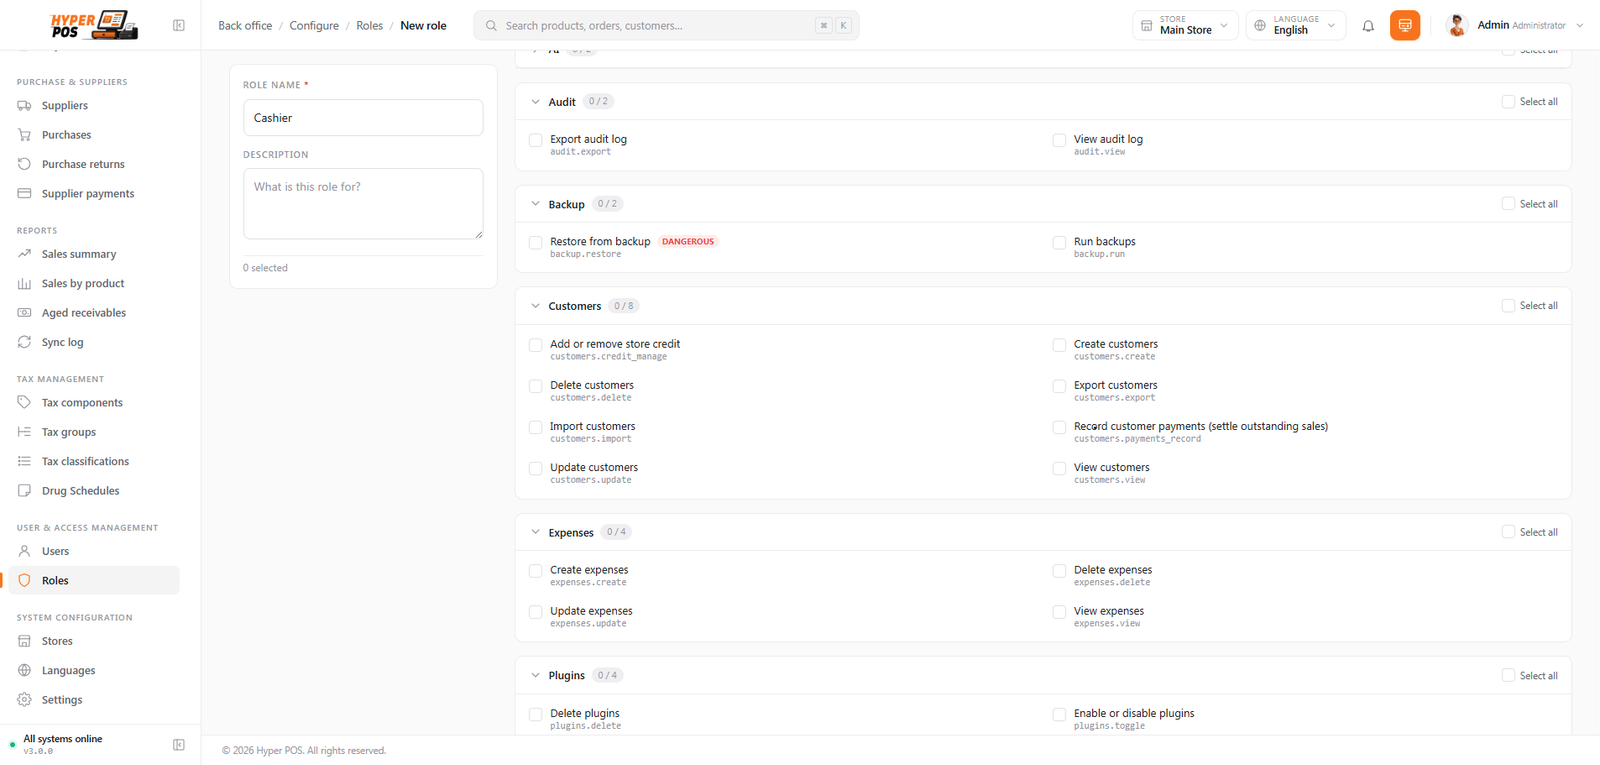1600x765 pixels.
Task: Collapse the Audit permission group
Action: coord(535,102)
